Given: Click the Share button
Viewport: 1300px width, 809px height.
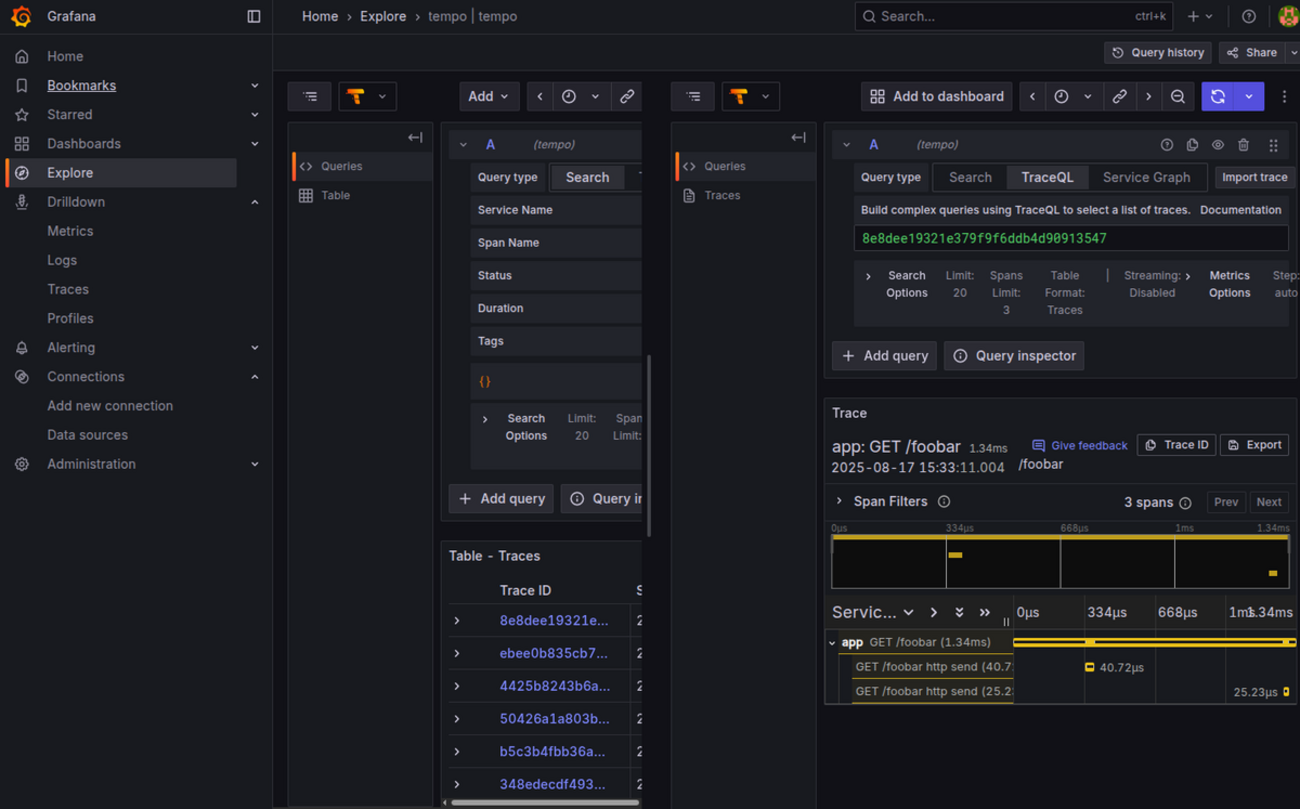Looking at the screenshot, I should (x=1252, y=53).
